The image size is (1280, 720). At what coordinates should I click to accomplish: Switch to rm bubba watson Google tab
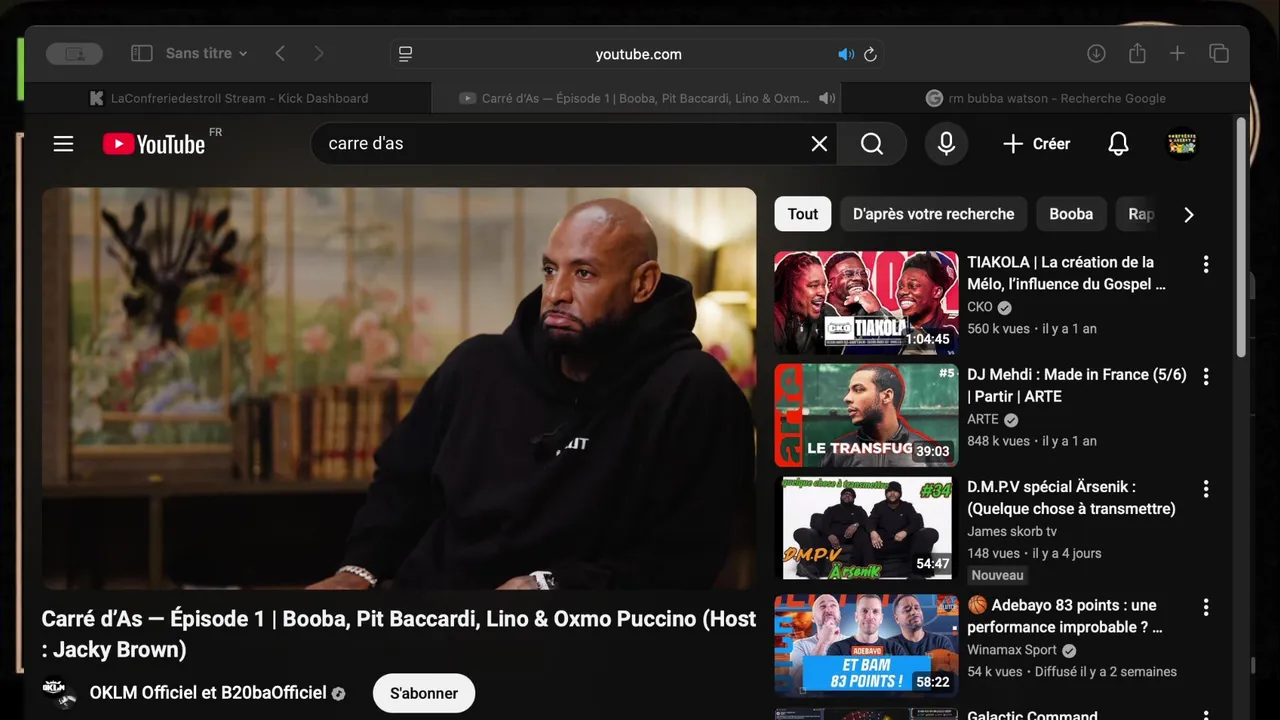pyautogui.click(x=1045, y=98)
